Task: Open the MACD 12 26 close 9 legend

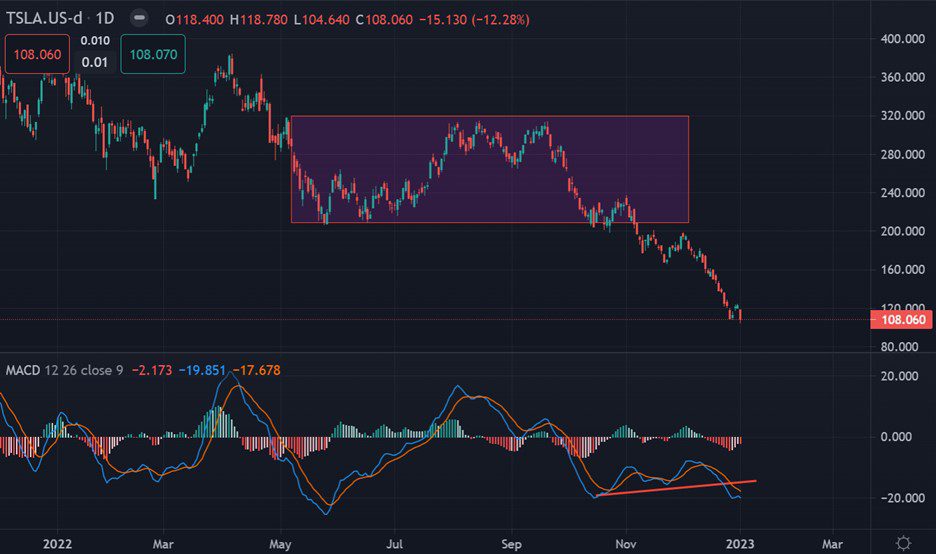Action: click(x=64, y=370)
